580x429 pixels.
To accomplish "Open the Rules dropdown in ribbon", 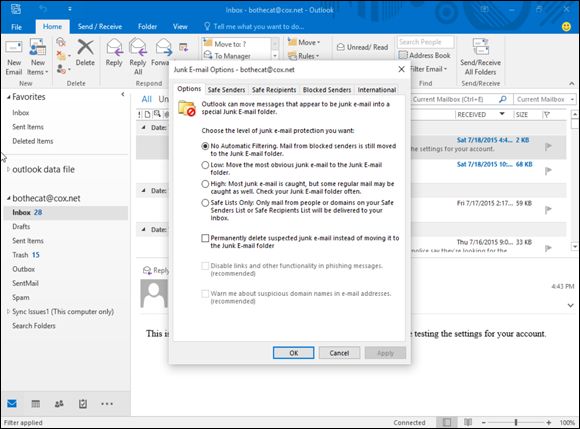I will 304,56.
